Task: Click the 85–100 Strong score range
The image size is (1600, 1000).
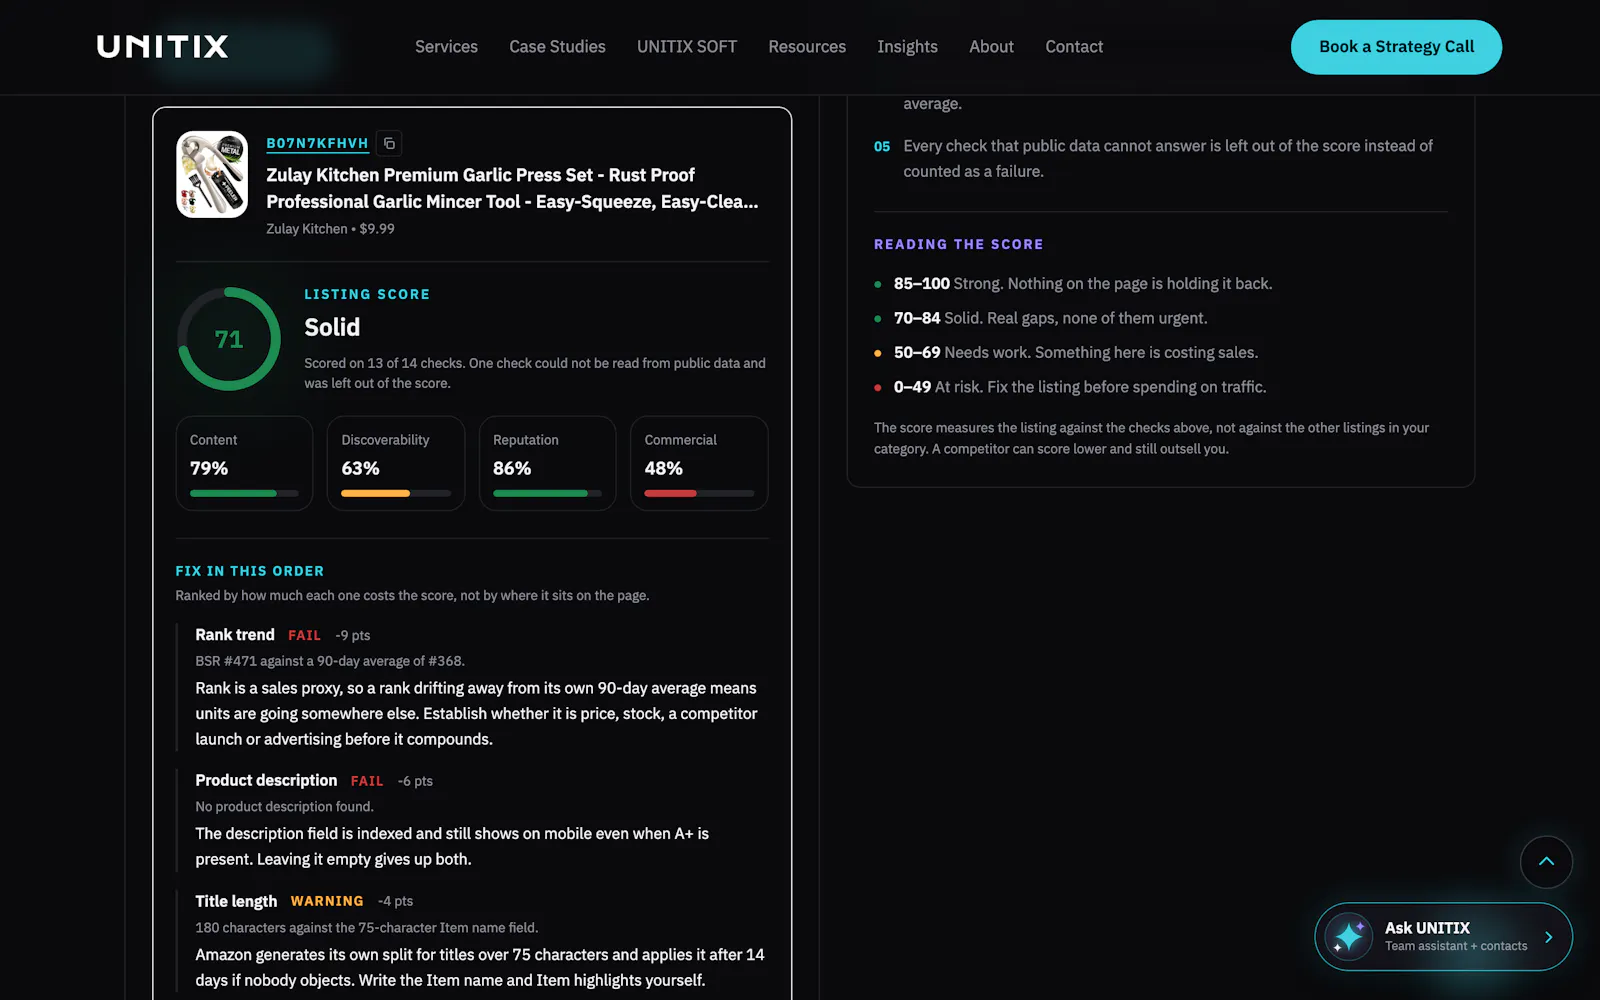Action: 1083,284
